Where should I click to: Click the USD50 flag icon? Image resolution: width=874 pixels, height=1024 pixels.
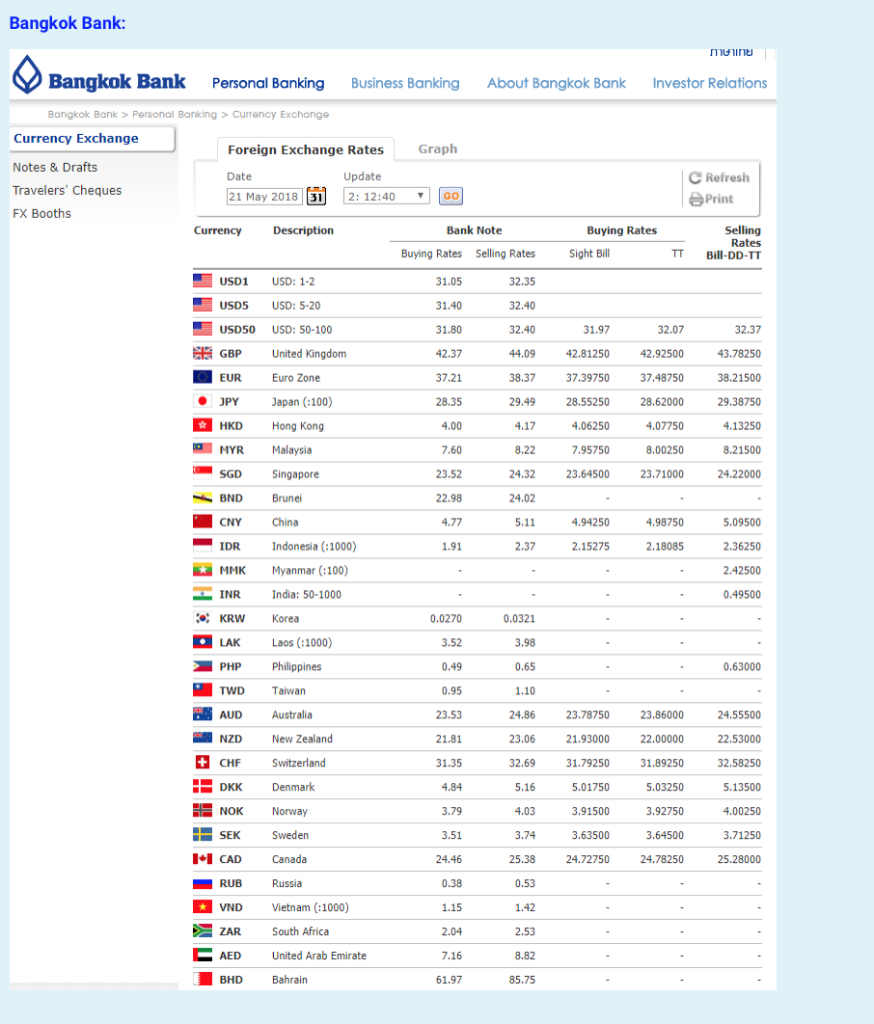pos(202,329)
